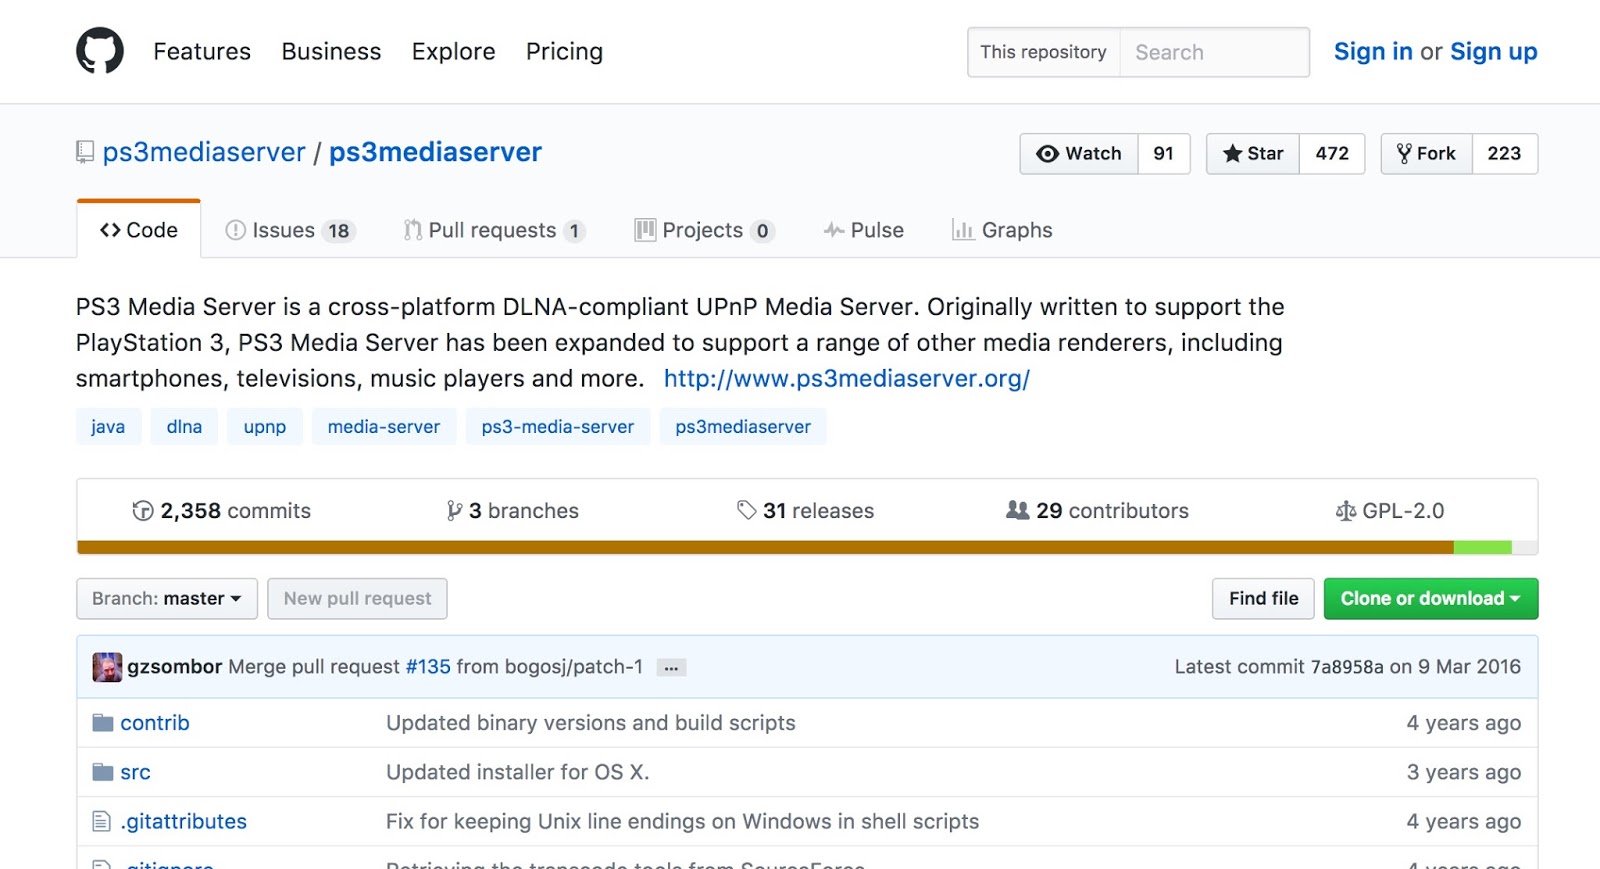
Task: Open the src folder
Action: point(135,772)
